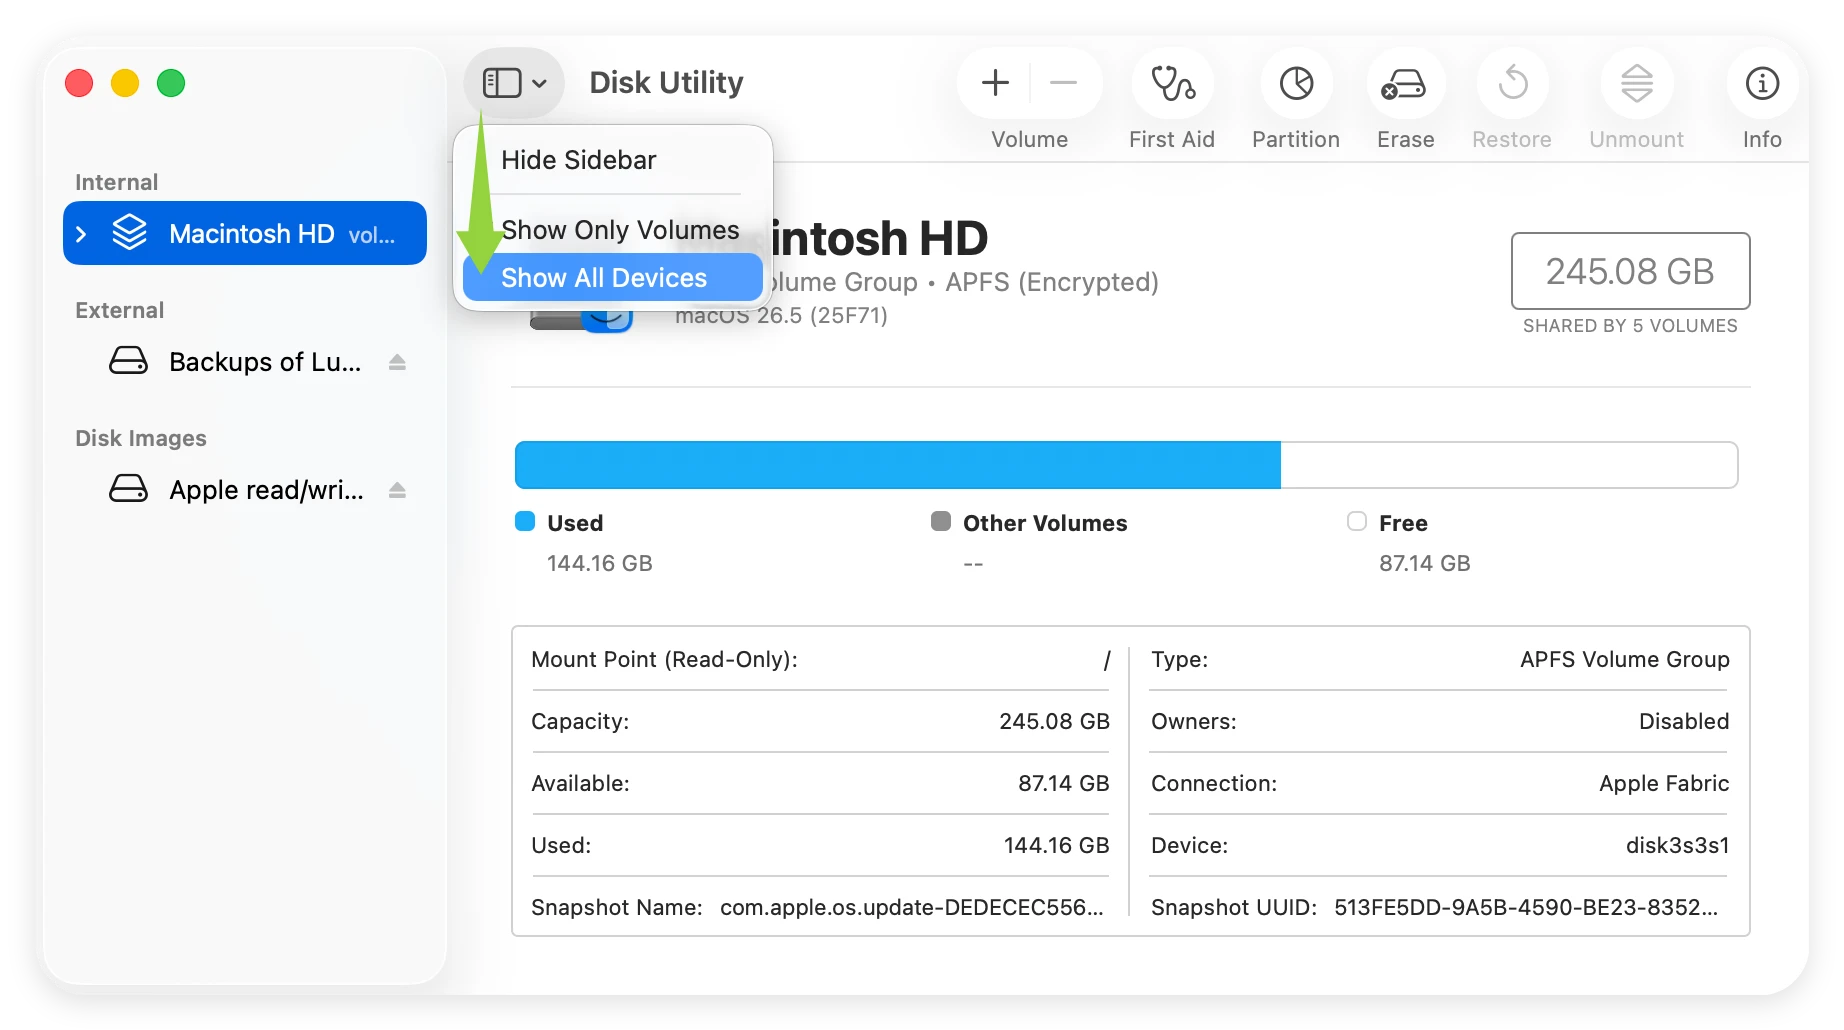Click the Macintosh HD layers stack icon
The width and height of the screenshot is (1844, 1030).
click(130, 232)
